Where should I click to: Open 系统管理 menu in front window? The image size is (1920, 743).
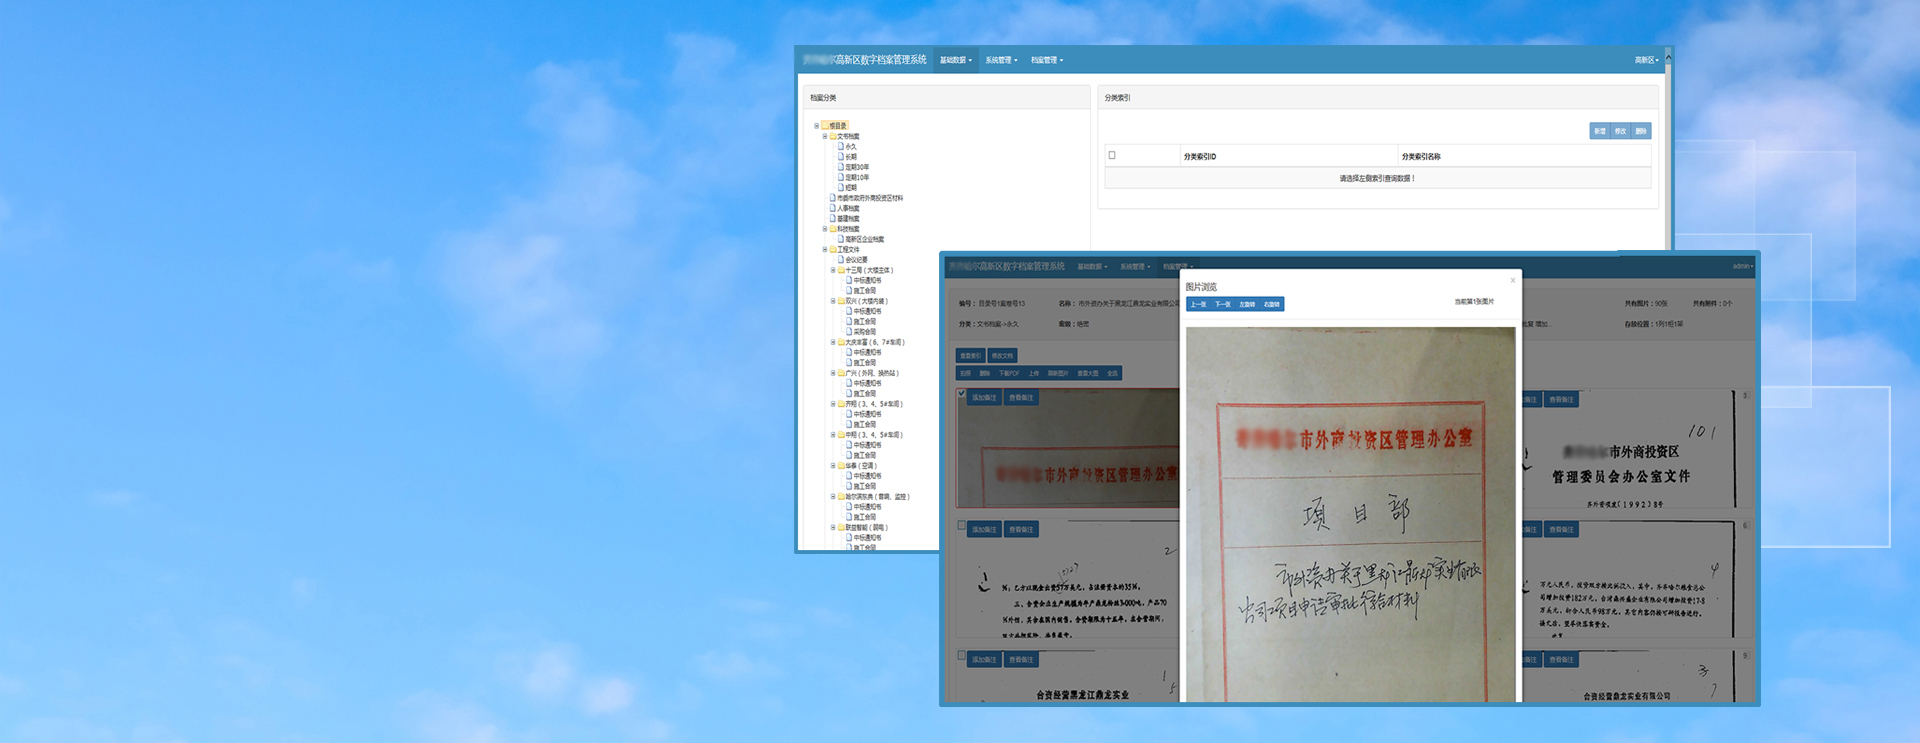pos(1135,266)
